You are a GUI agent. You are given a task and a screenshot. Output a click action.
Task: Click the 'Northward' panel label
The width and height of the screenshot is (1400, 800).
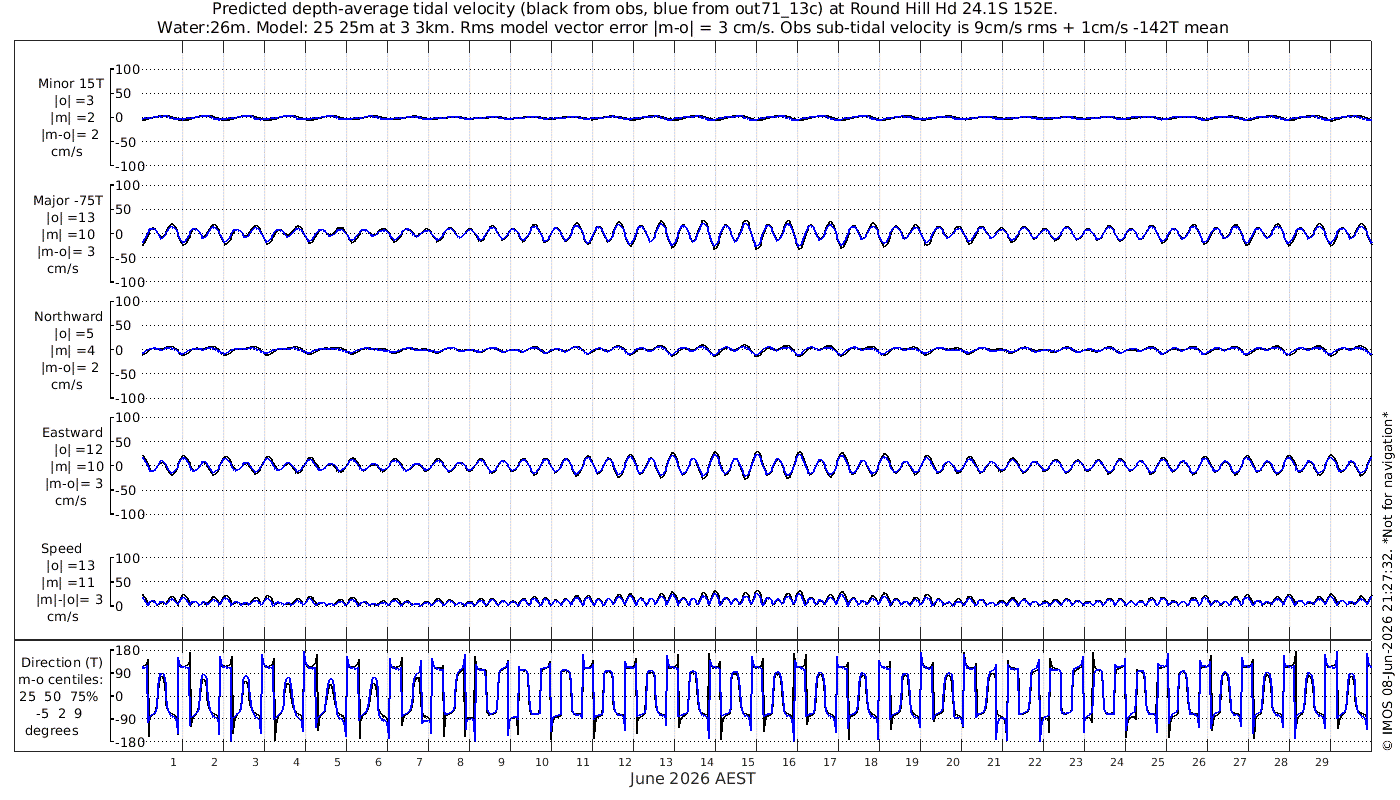click(x=68, y=316)
